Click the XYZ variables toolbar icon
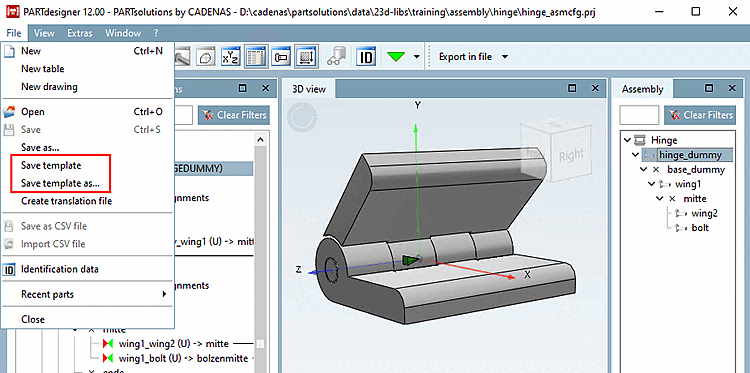Viewport: 750px width, 373px height. point(232,56)
